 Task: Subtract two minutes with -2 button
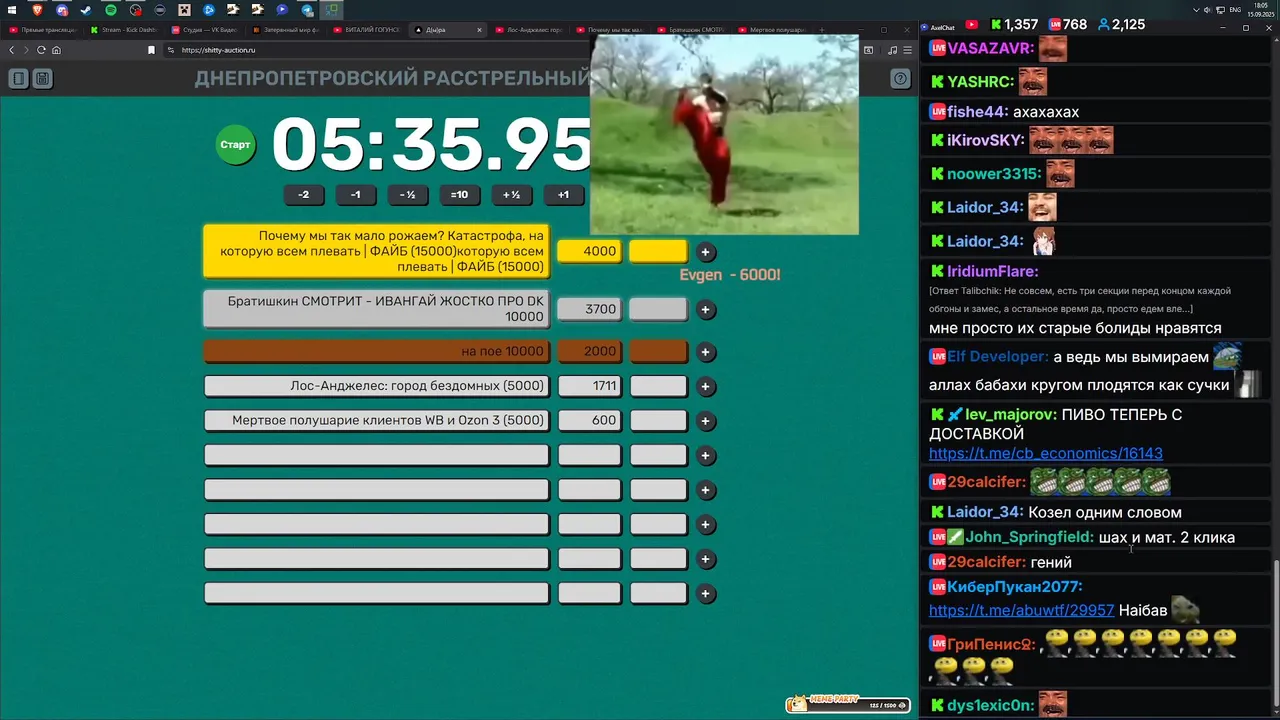[x=304, y=195]
